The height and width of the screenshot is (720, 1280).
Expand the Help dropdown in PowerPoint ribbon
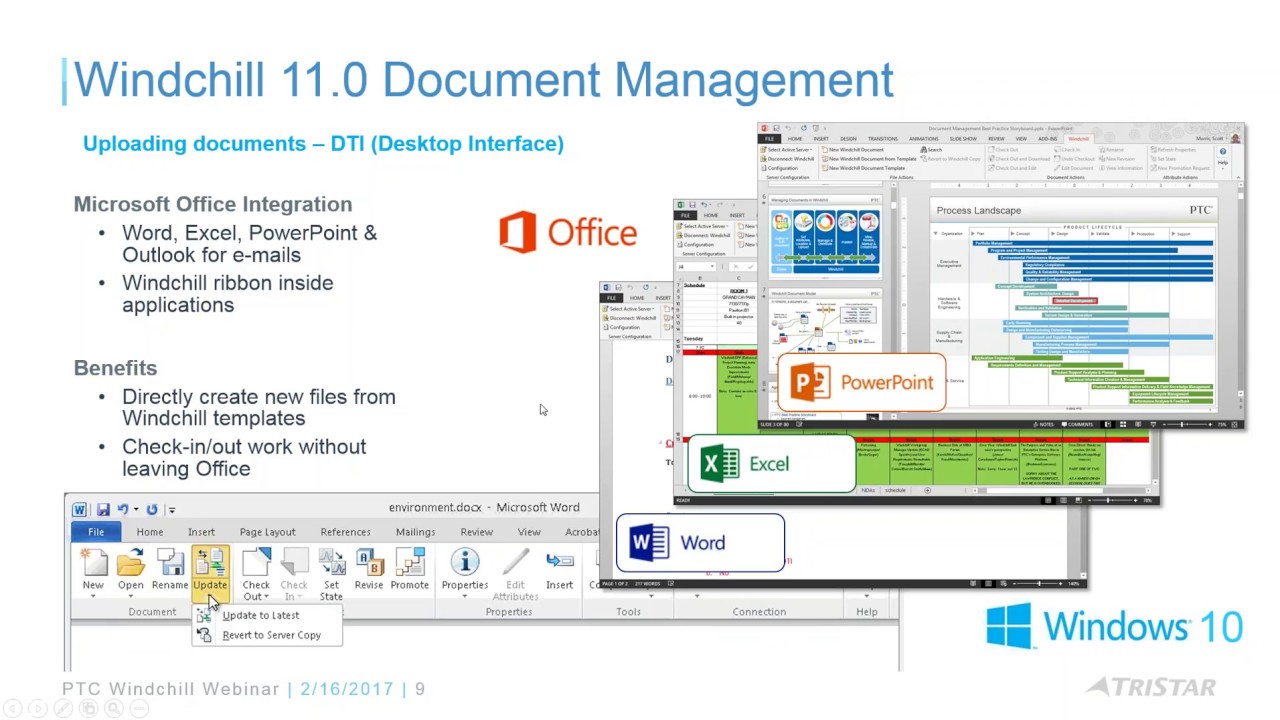pyautogui.click(x=1222, y=170)
